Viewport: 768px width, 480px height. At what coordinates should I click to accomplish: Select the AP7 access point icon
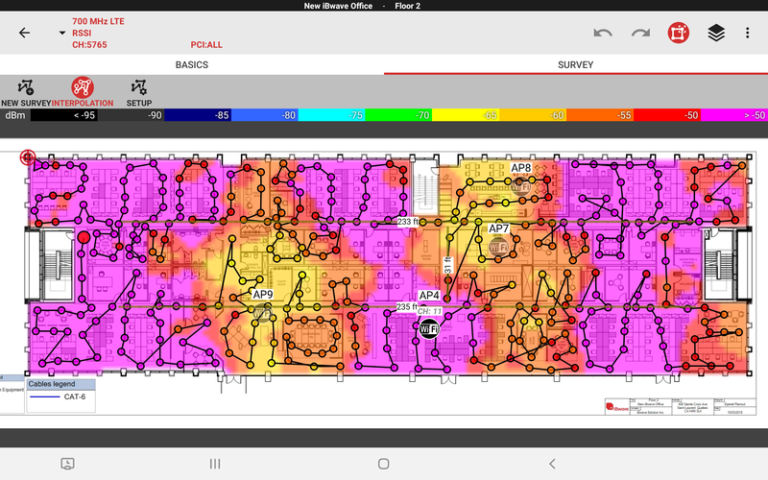click(497, 245)
